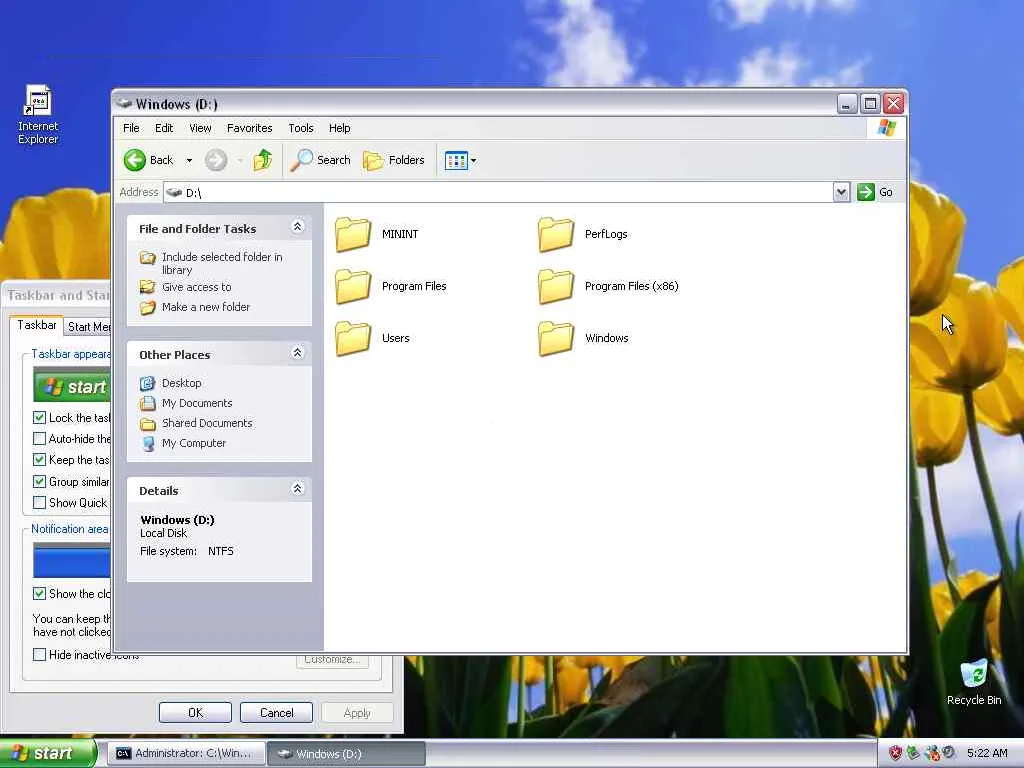1024x768 pixels.
Task: Switch to Administrator command prompt taskbar button
Action: (186, 754)
